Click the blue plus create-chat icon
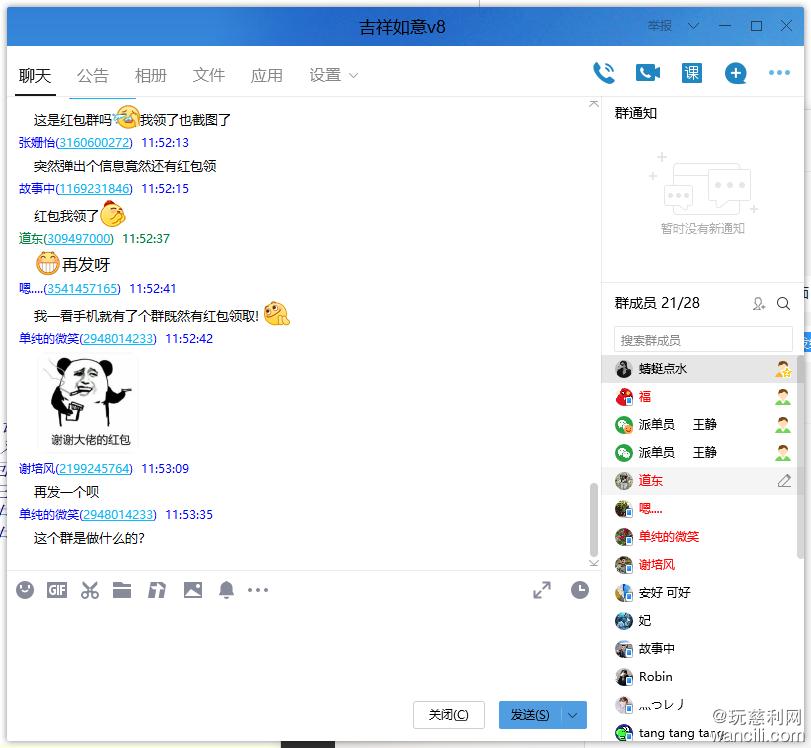The image size is (811, 748). click(x=735, y=72)
